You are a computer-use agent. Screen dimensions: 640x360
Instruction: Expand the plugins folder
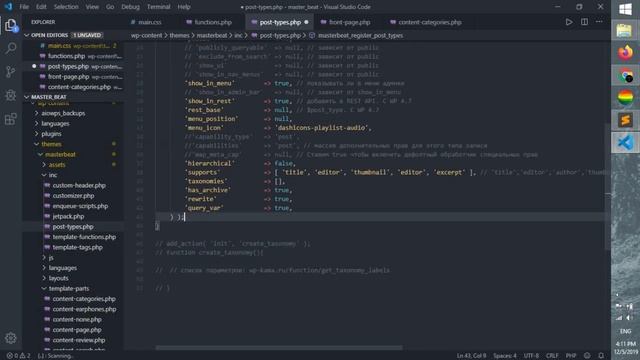pyautogui.click(x=51, y=133)
